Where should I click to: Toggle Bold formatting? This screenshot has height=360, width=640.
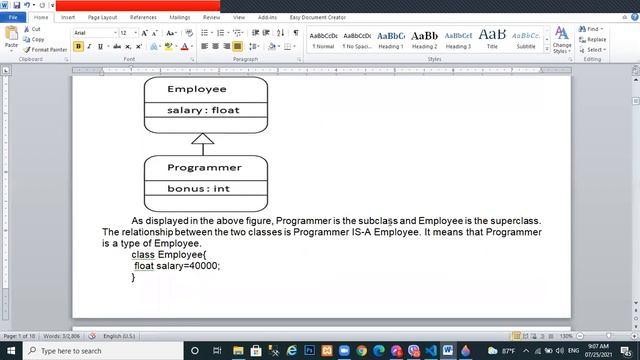[78, 47]
